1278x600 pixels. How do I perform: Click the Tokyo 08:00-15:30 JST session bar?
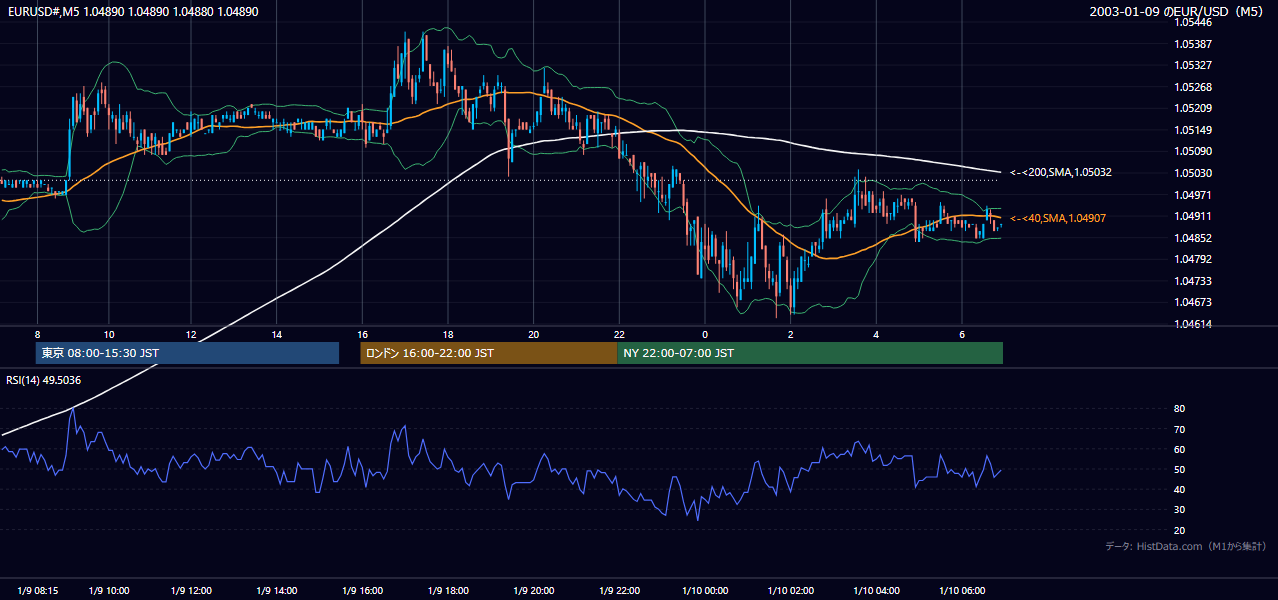(x=187, y=353)
